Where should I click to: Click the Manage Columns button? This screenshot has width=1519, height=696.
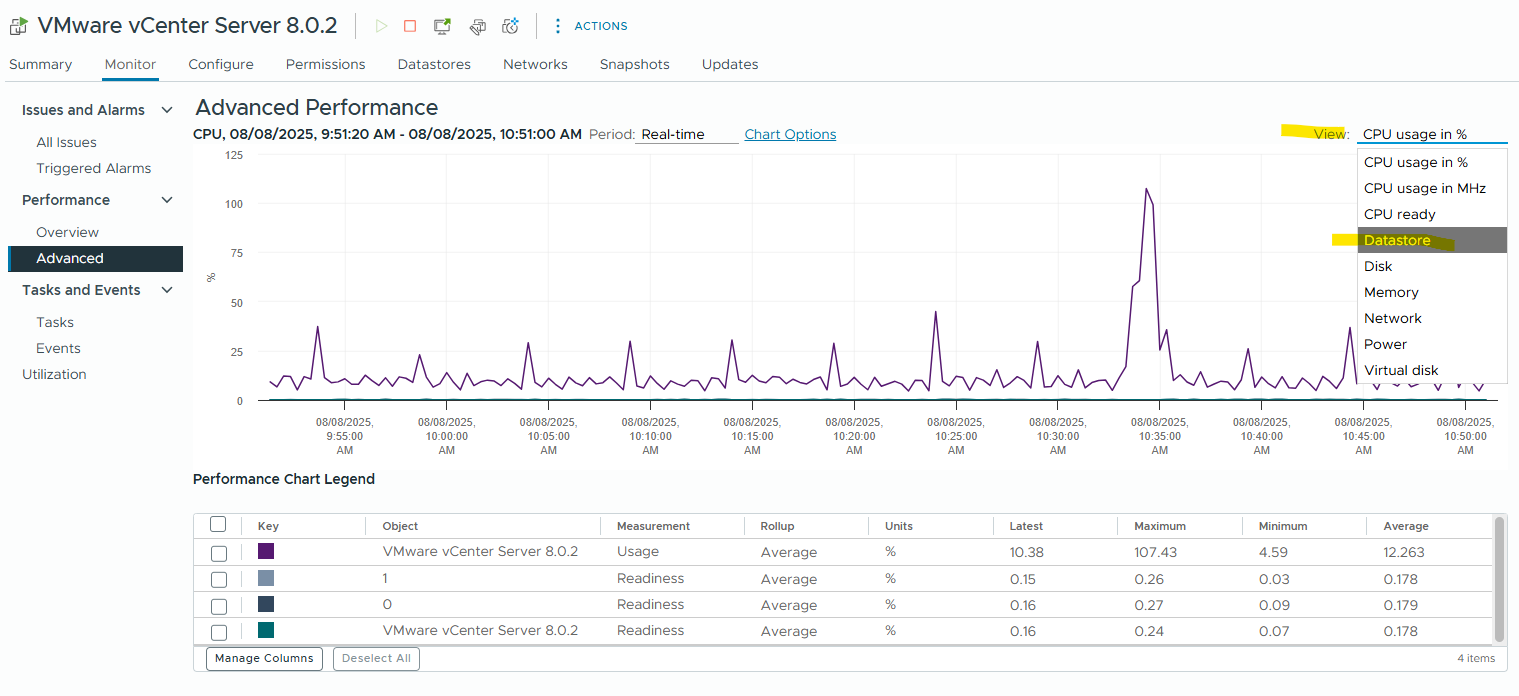coord(264,658)
